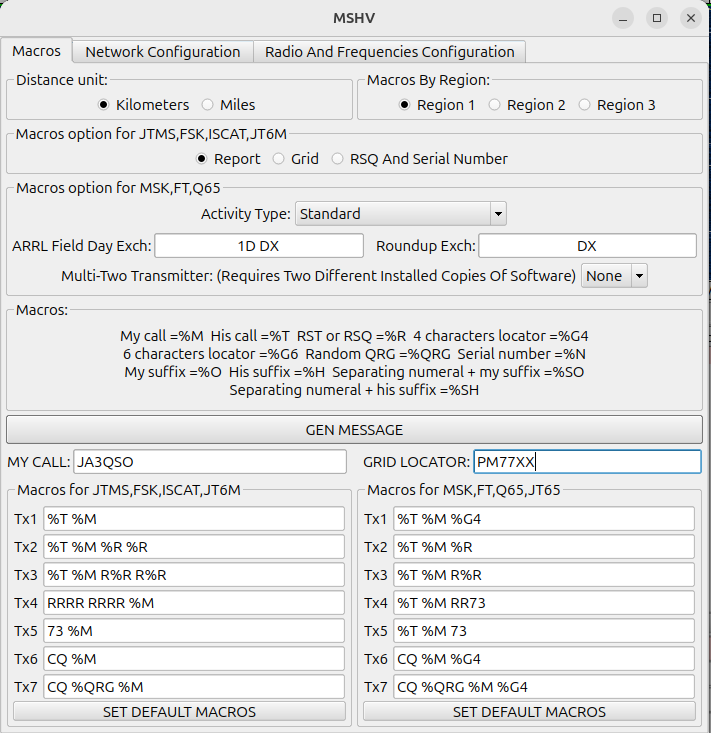This screenshot has height=733, width=711.
Task: Click the GRID LOCATOR input field
Action: [x=588, y=462]
